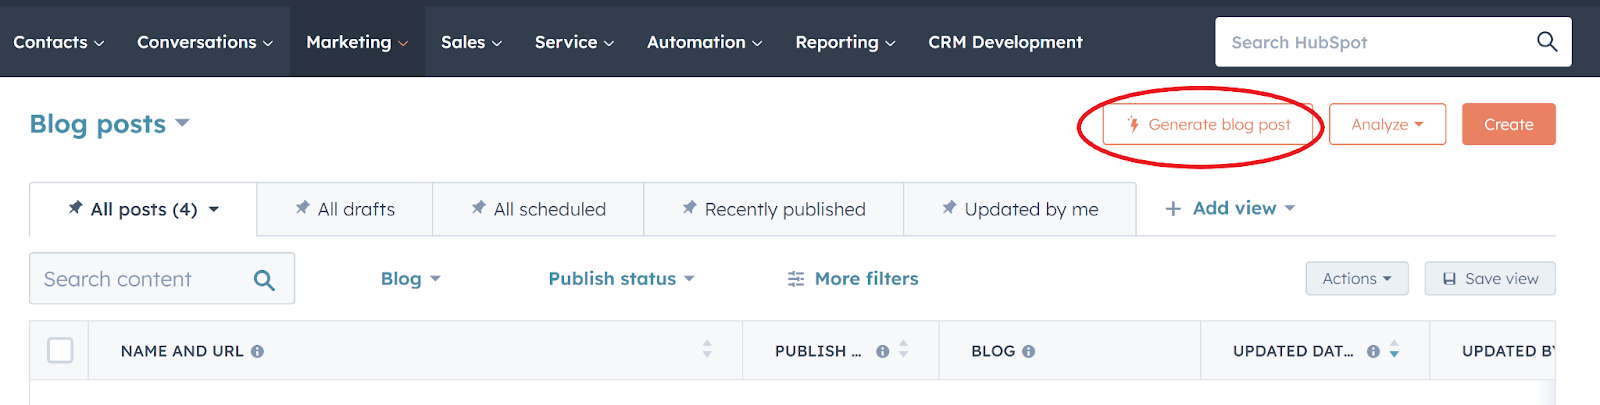The width and height of the screenshot is (1600, 405).
Task: Click the filter sliders icon by More filters
Action: click(x=796, y=279)
